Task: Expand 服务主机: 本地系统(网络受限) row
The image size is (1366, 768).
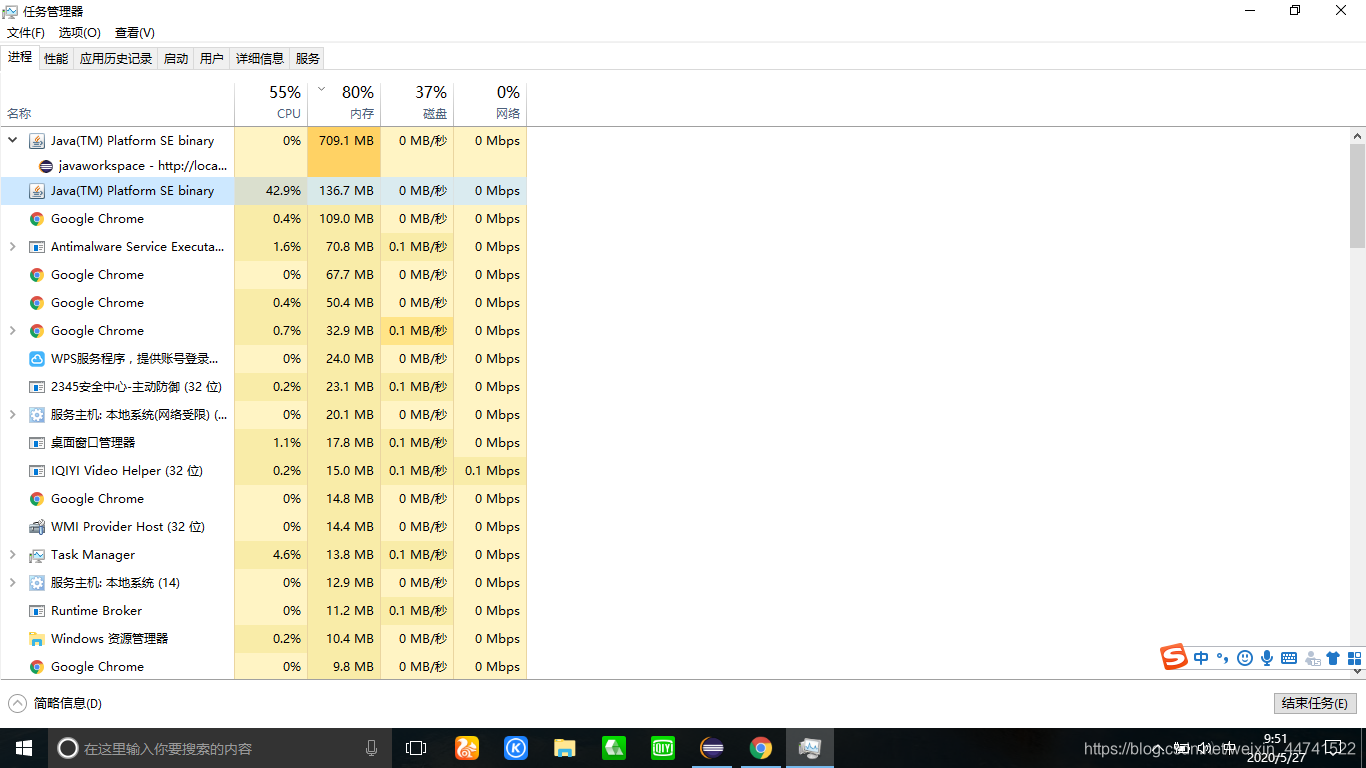Action: 13,415
